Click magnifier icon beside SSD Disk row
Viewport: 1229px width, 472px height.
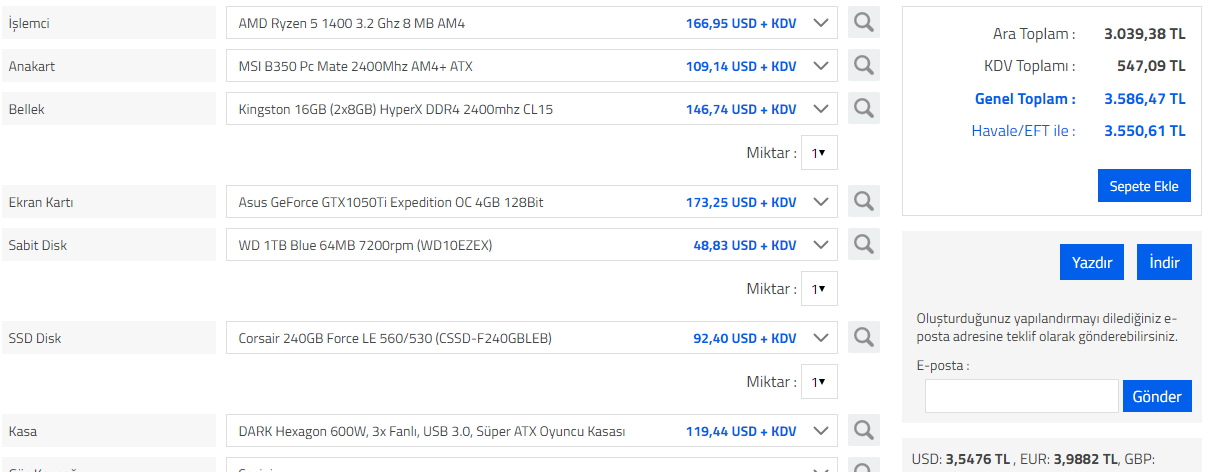[863, 338]
